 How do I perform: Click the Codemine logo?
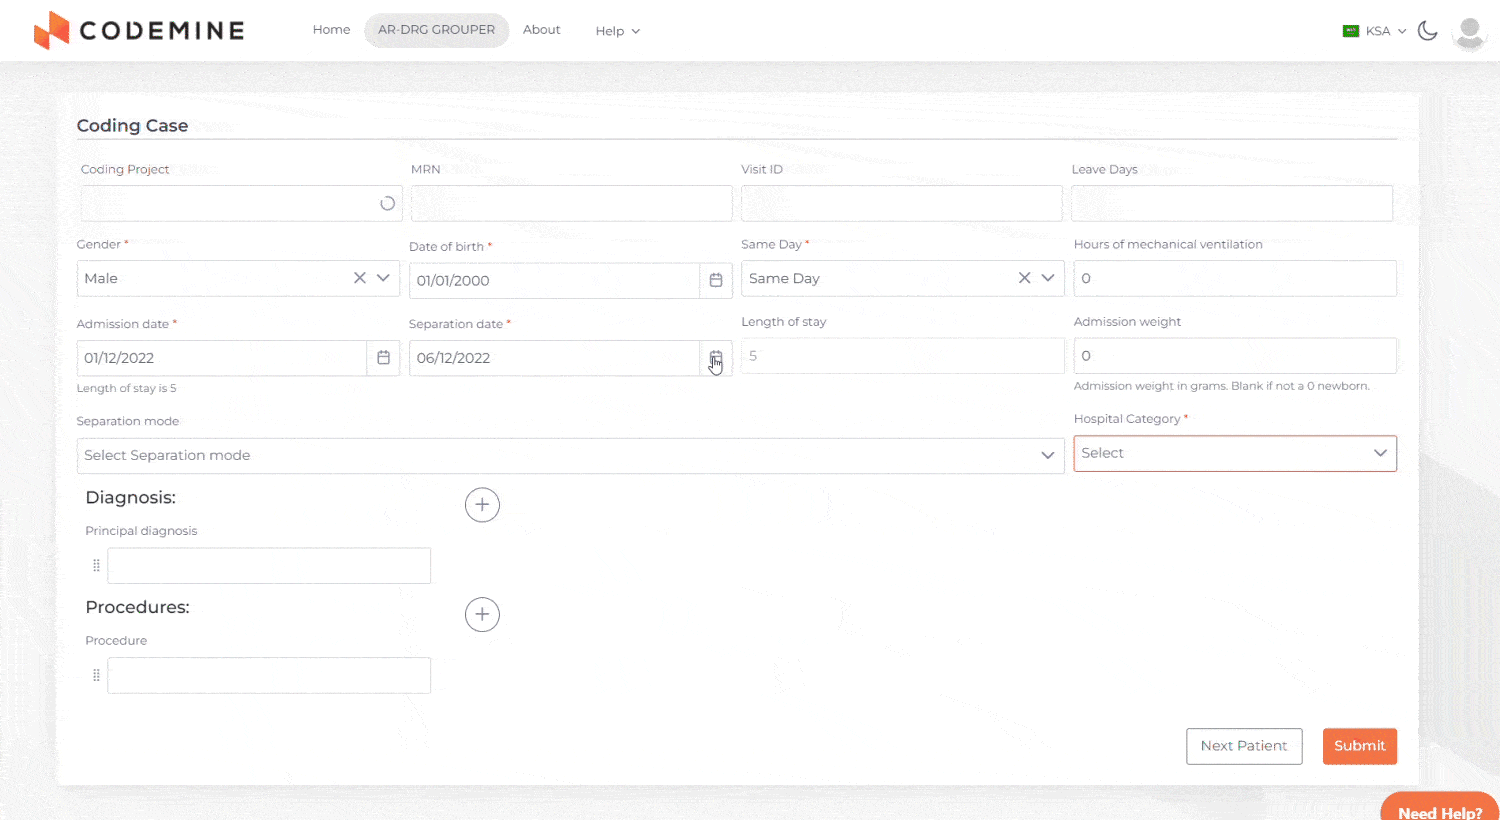click(139, 31)
